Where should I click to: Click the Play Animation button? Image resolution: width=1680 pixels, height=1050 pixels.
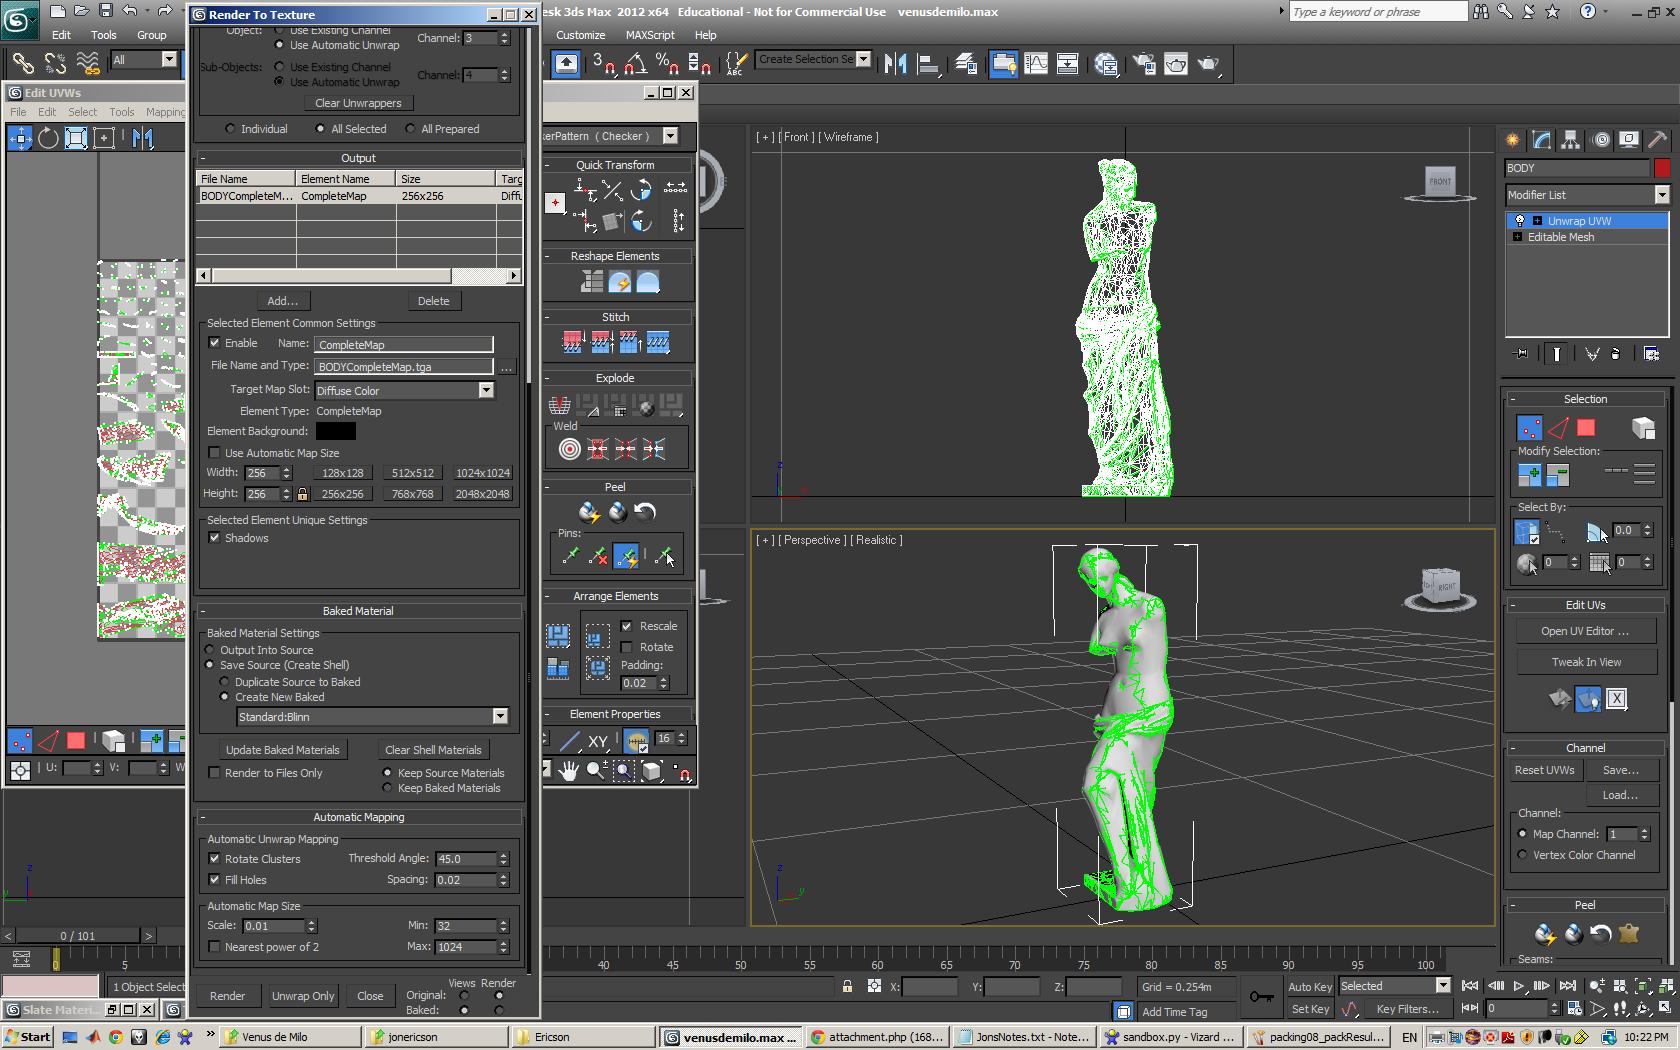[1519, 986]
